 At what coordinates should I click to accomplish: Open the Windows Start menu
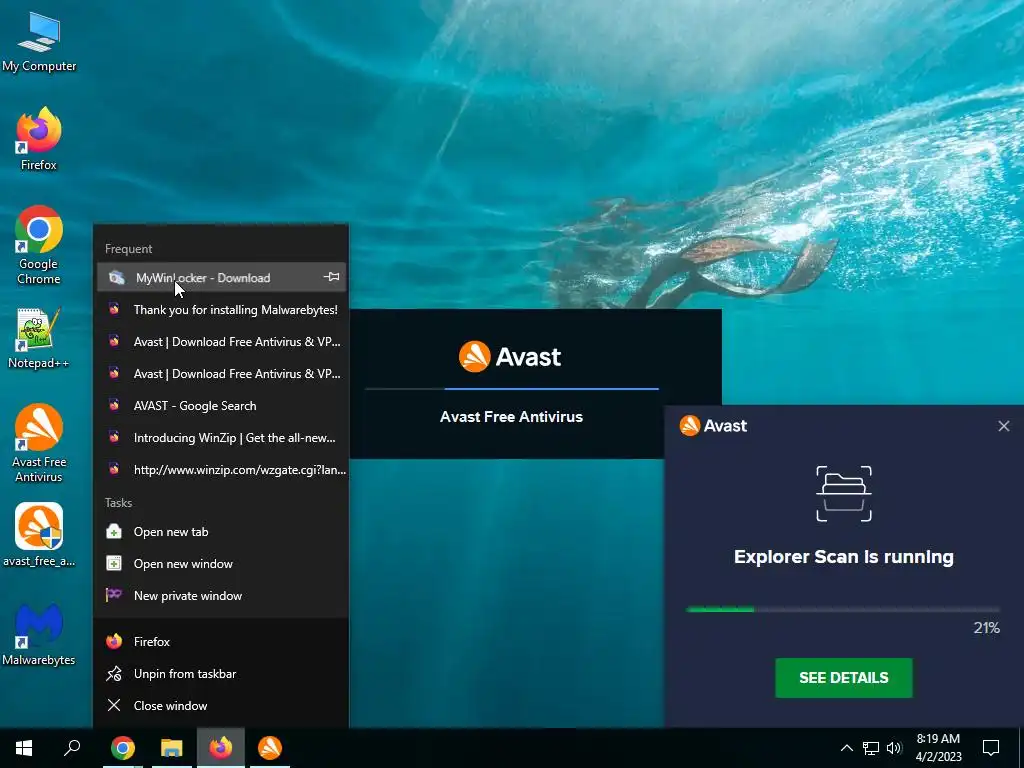coord(24,748)
